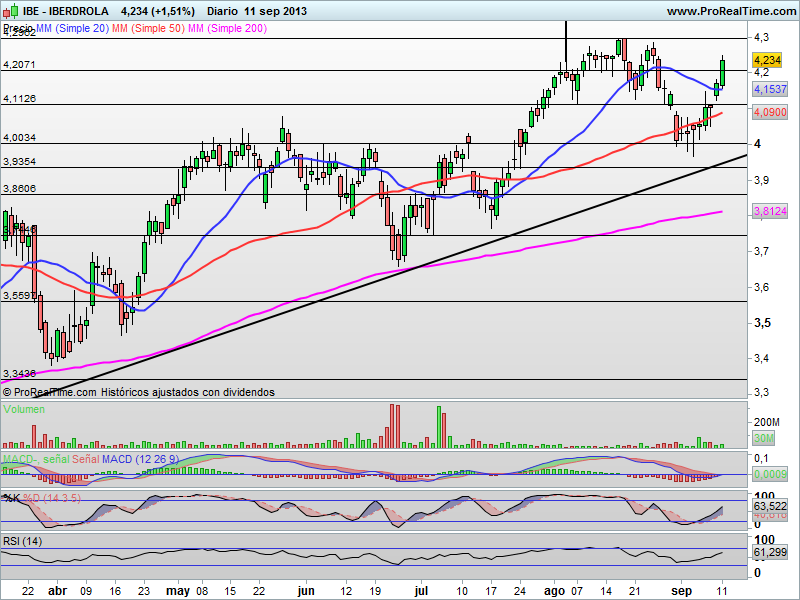Open the www.ProRealTime.com link

pyautogui.click(x=731, y=11)
